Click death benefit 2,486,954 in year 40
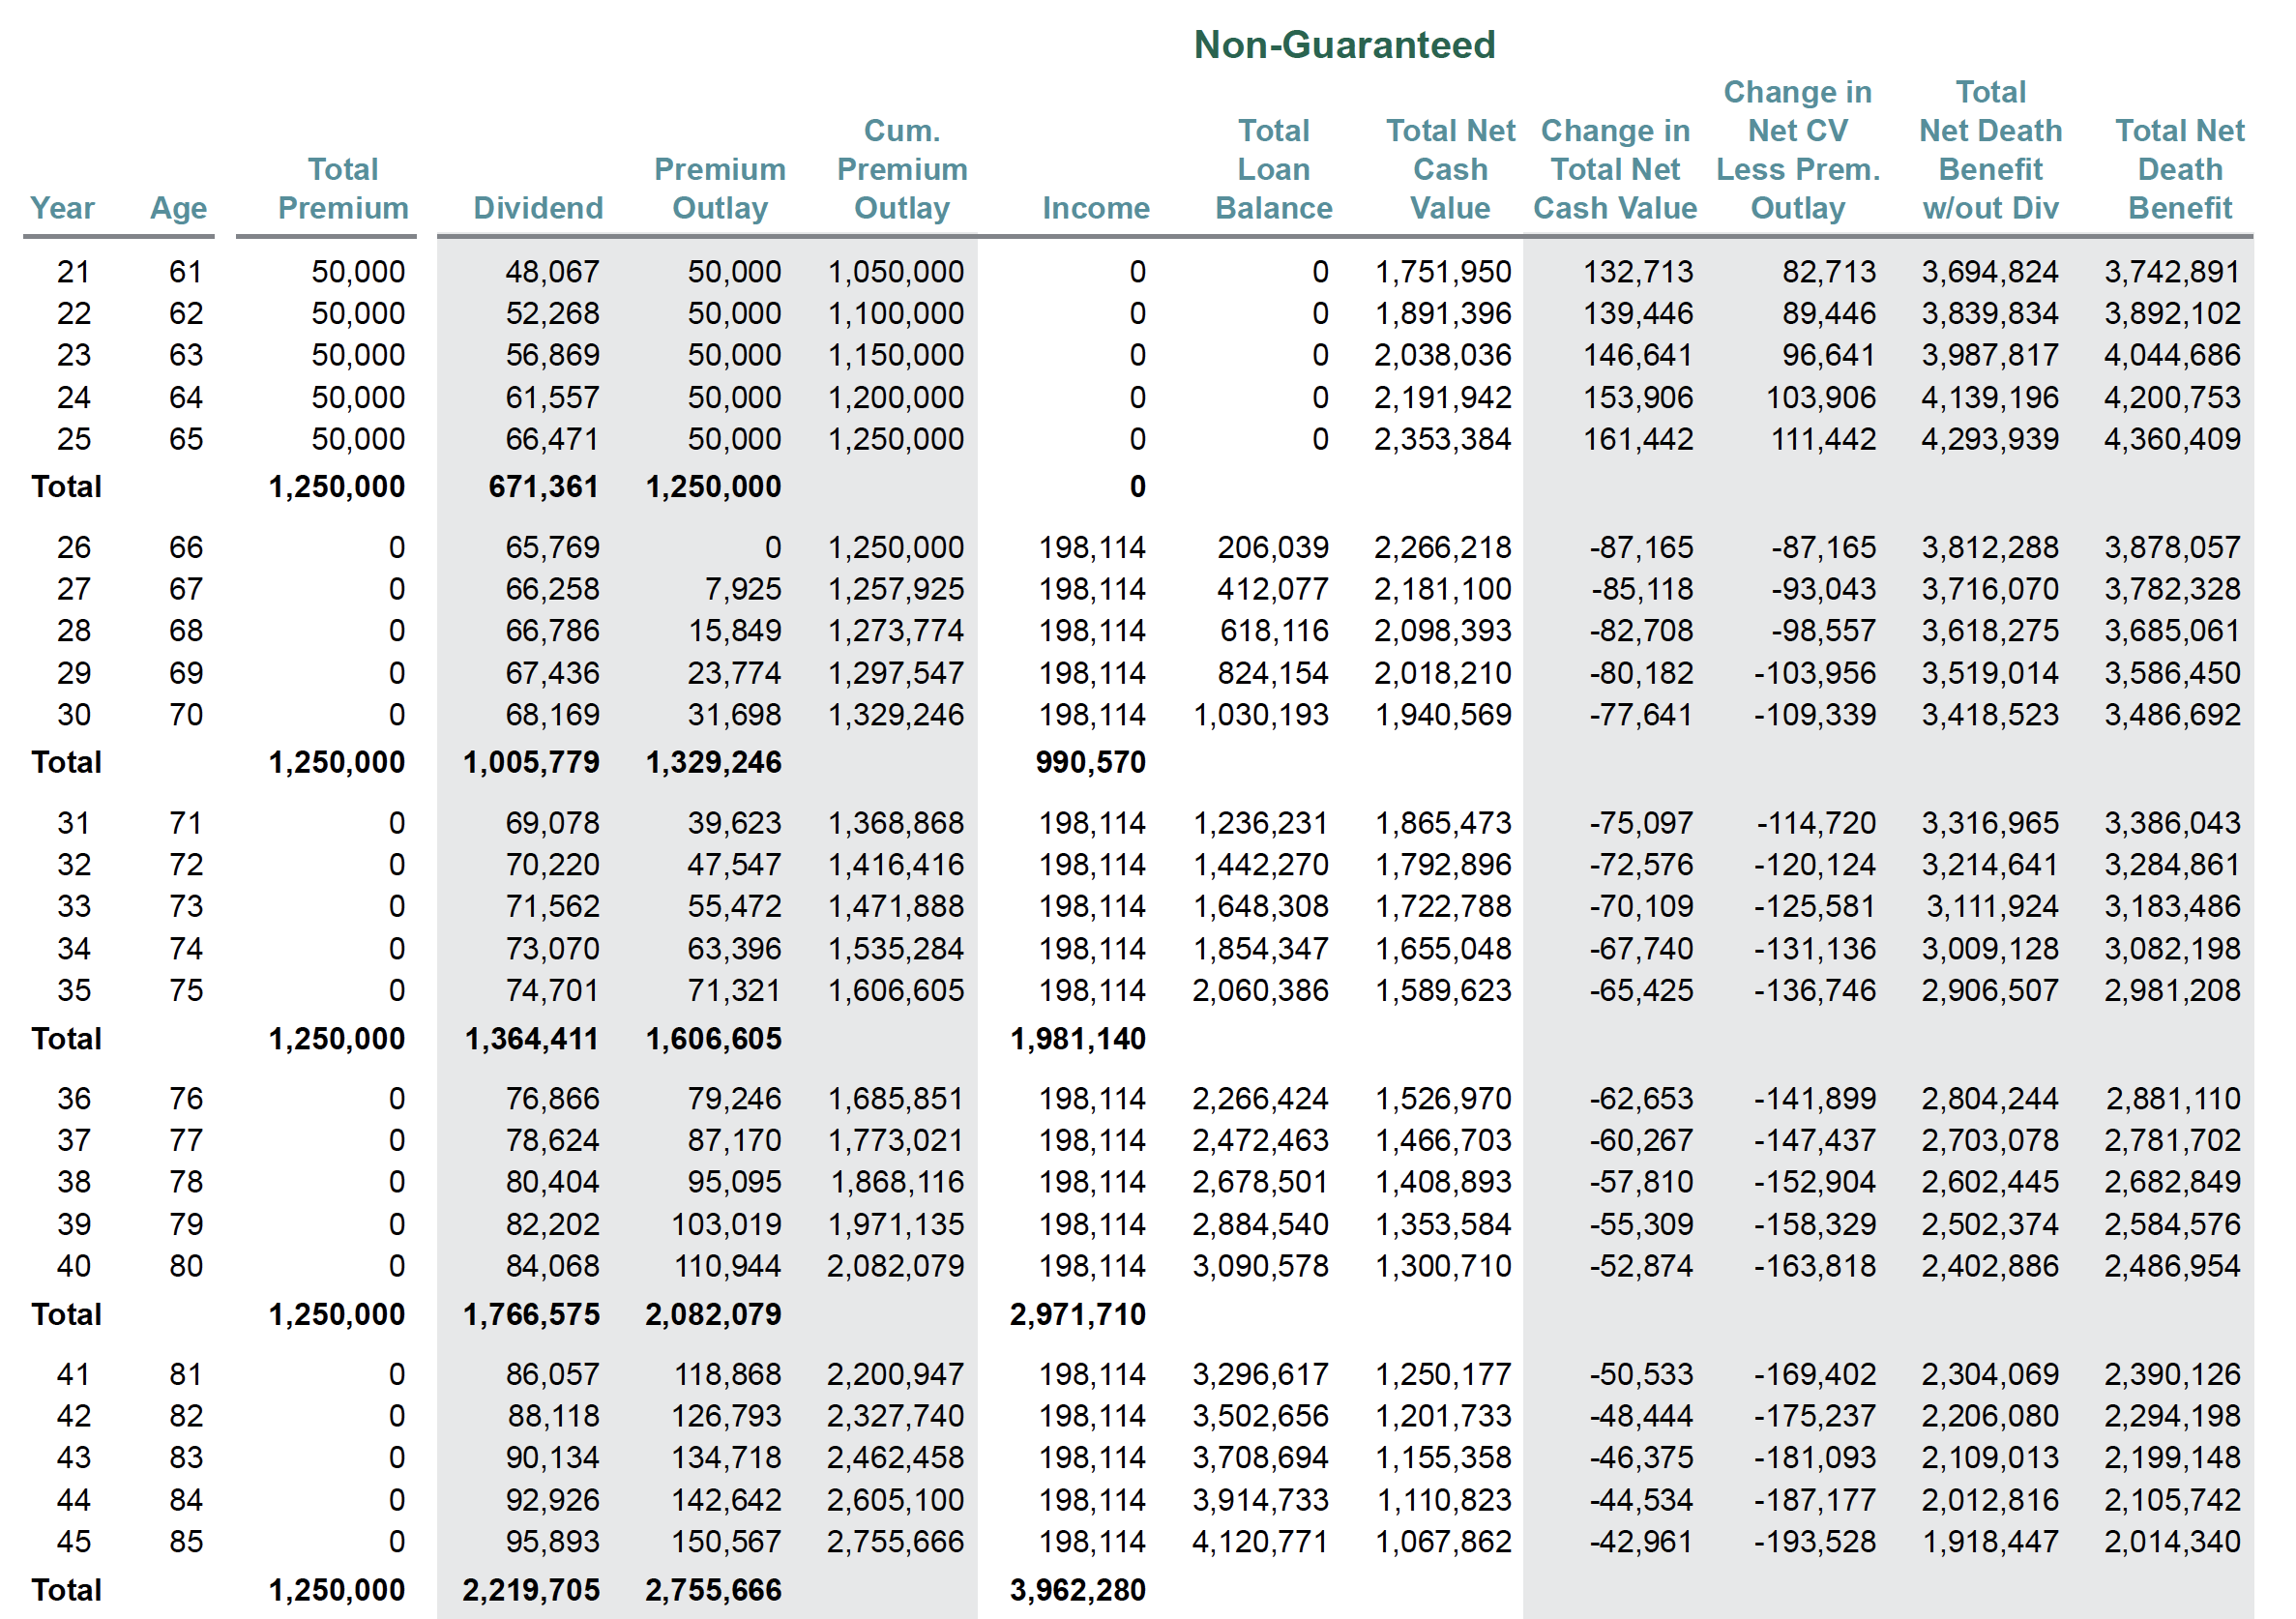This screenshot has width=2296, height=1619. pos(2172,1267)
